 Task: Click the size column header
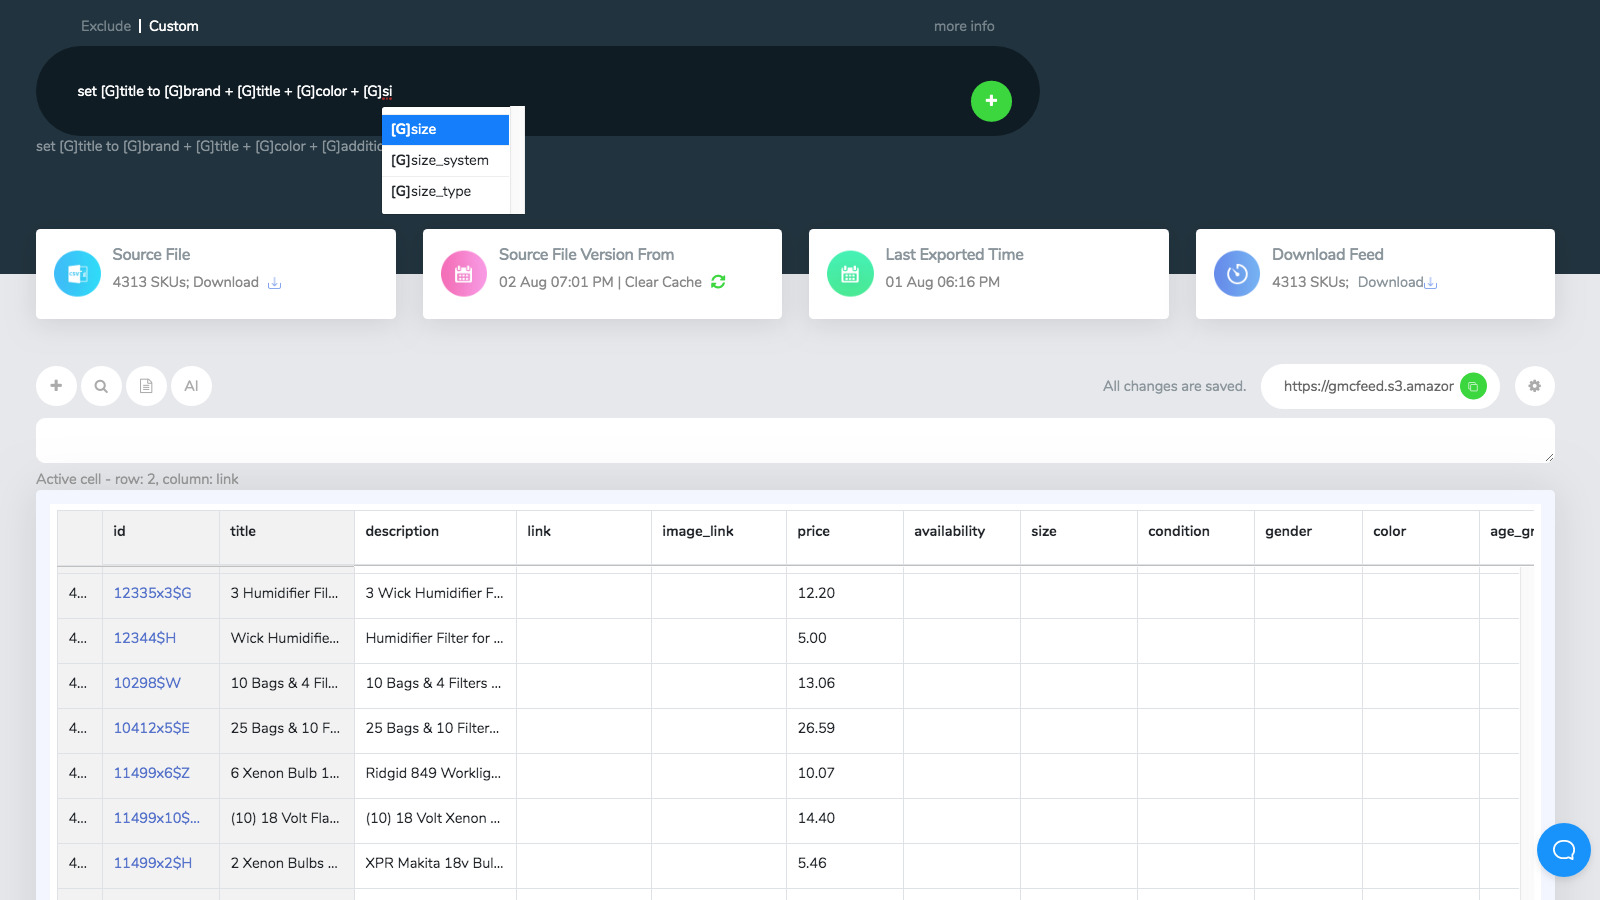pos(1079,538)
